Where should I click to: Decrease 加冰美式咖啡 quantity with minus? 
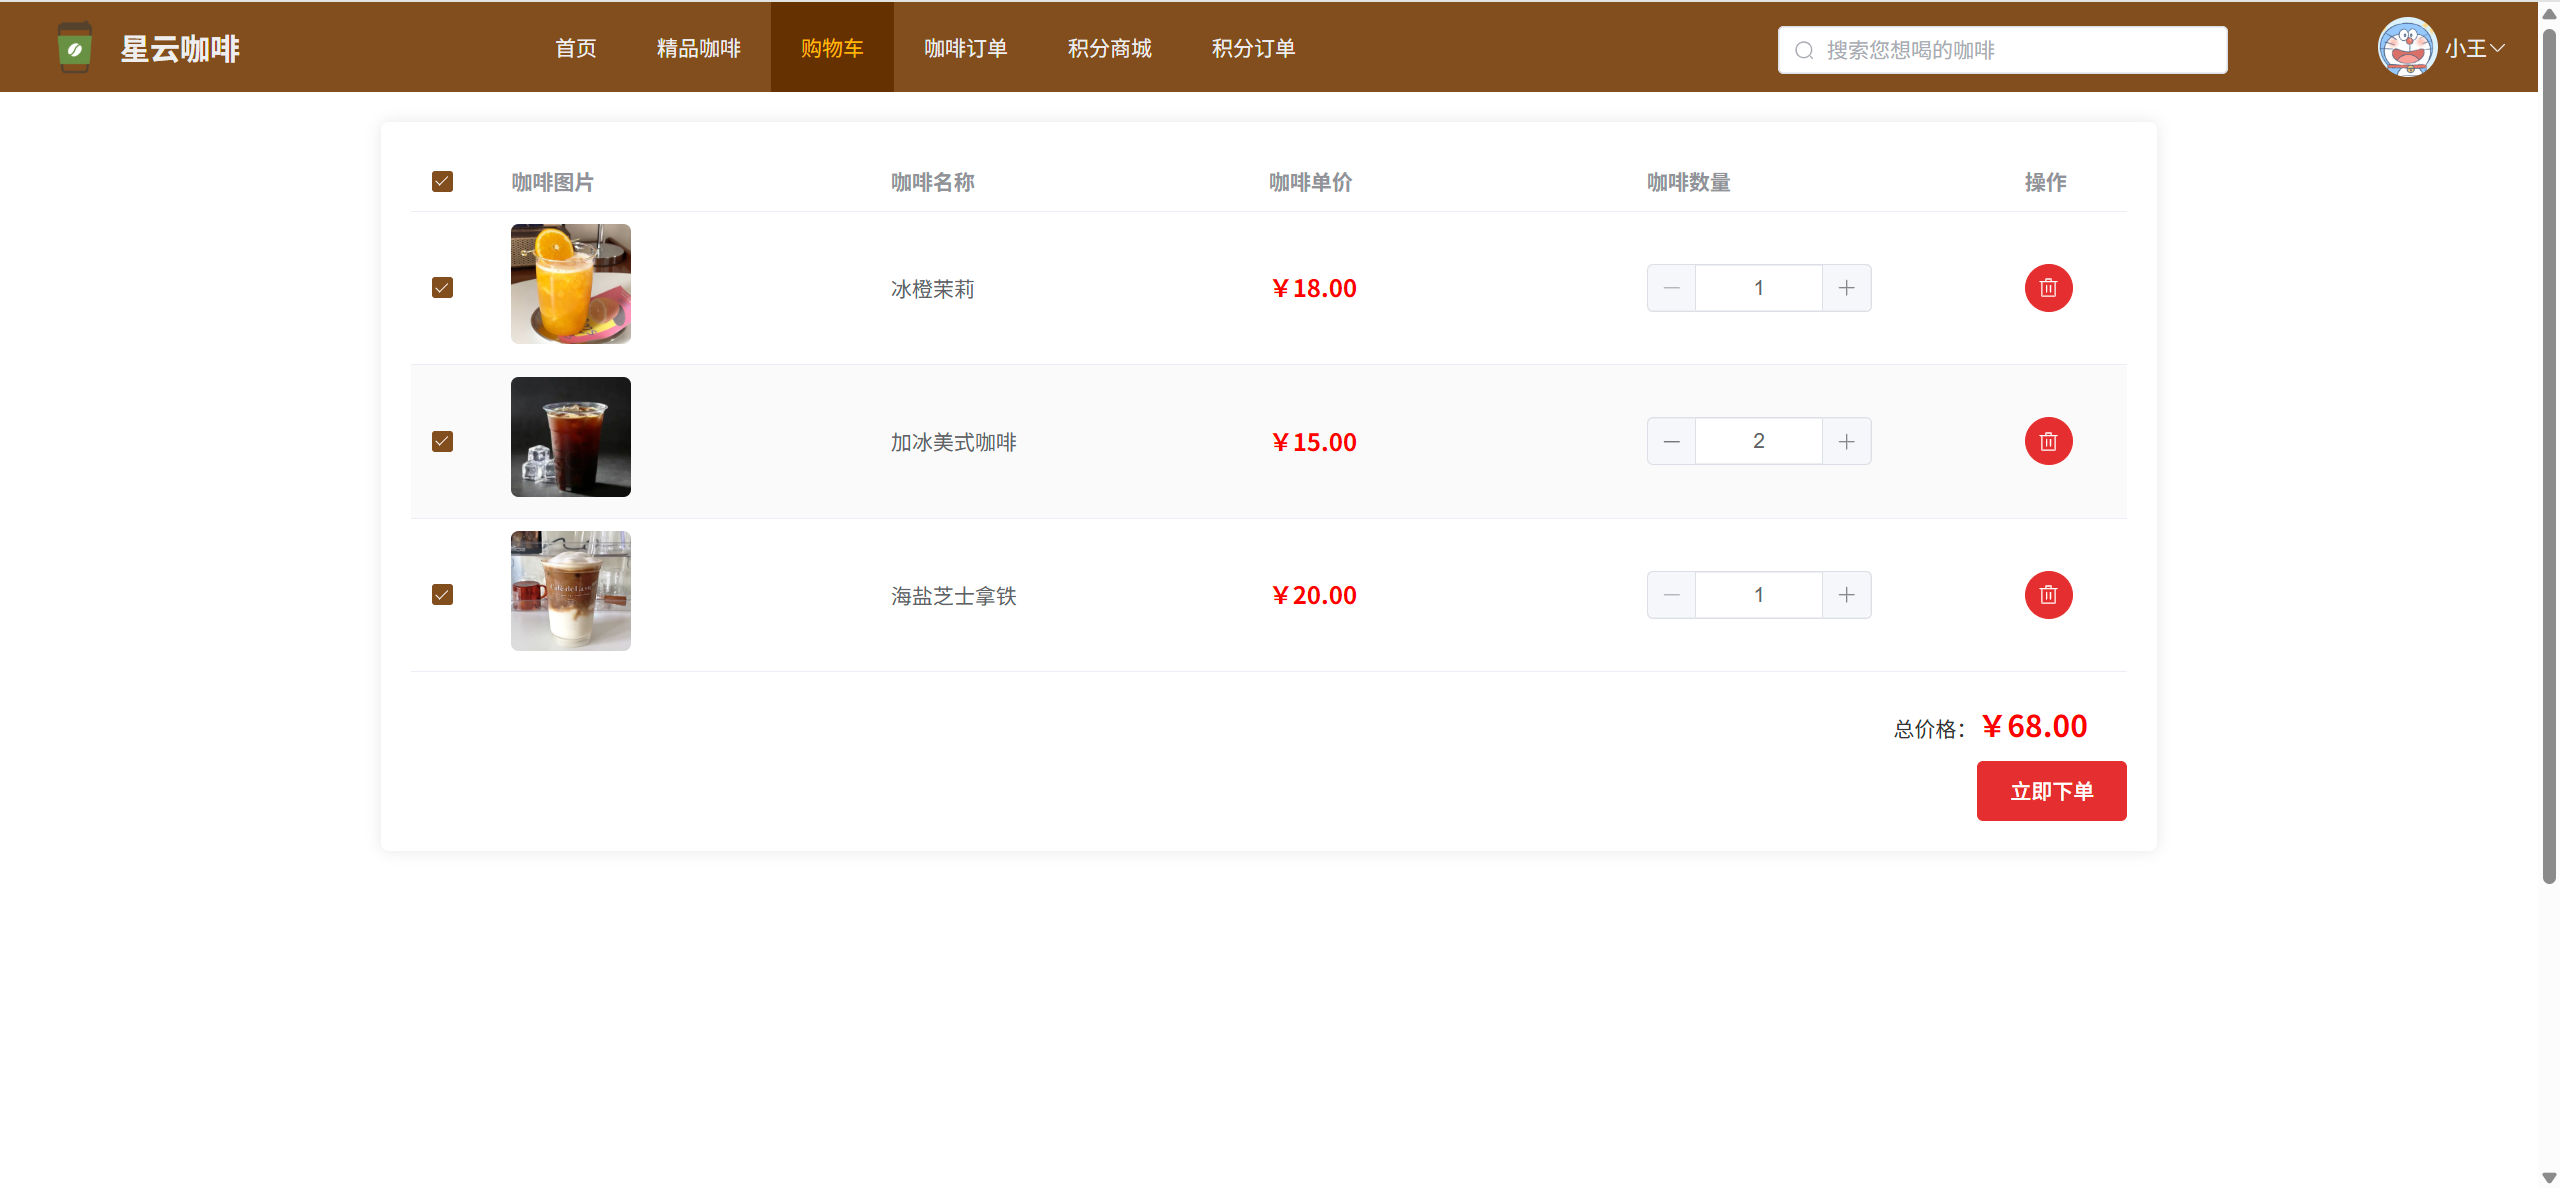tap(1671, 441)
